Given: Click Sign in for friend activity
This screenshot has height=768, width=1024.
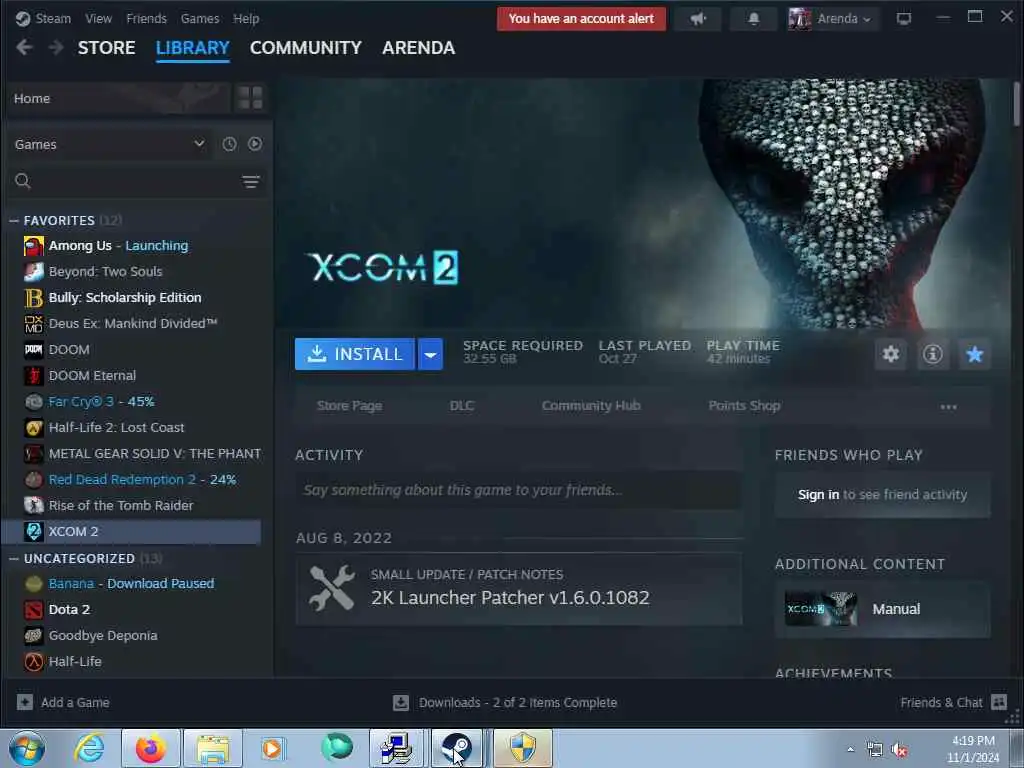Looking at the screenshot, I should click(818, 495).
